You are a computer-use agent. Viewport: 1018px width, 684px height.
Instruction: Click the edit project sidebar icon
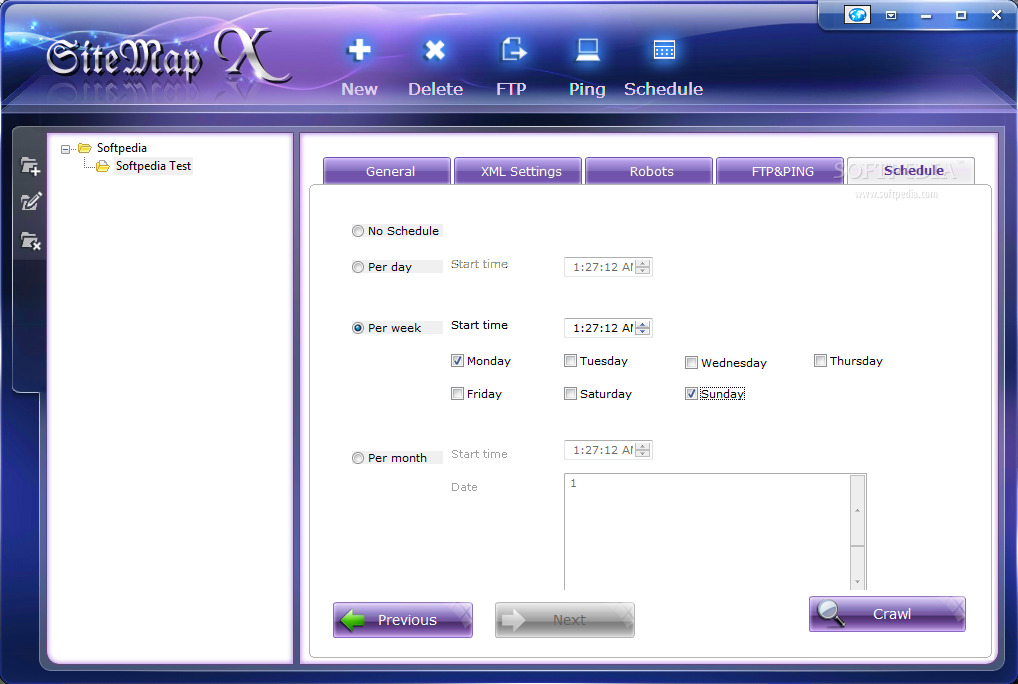[x=31, y=202]
